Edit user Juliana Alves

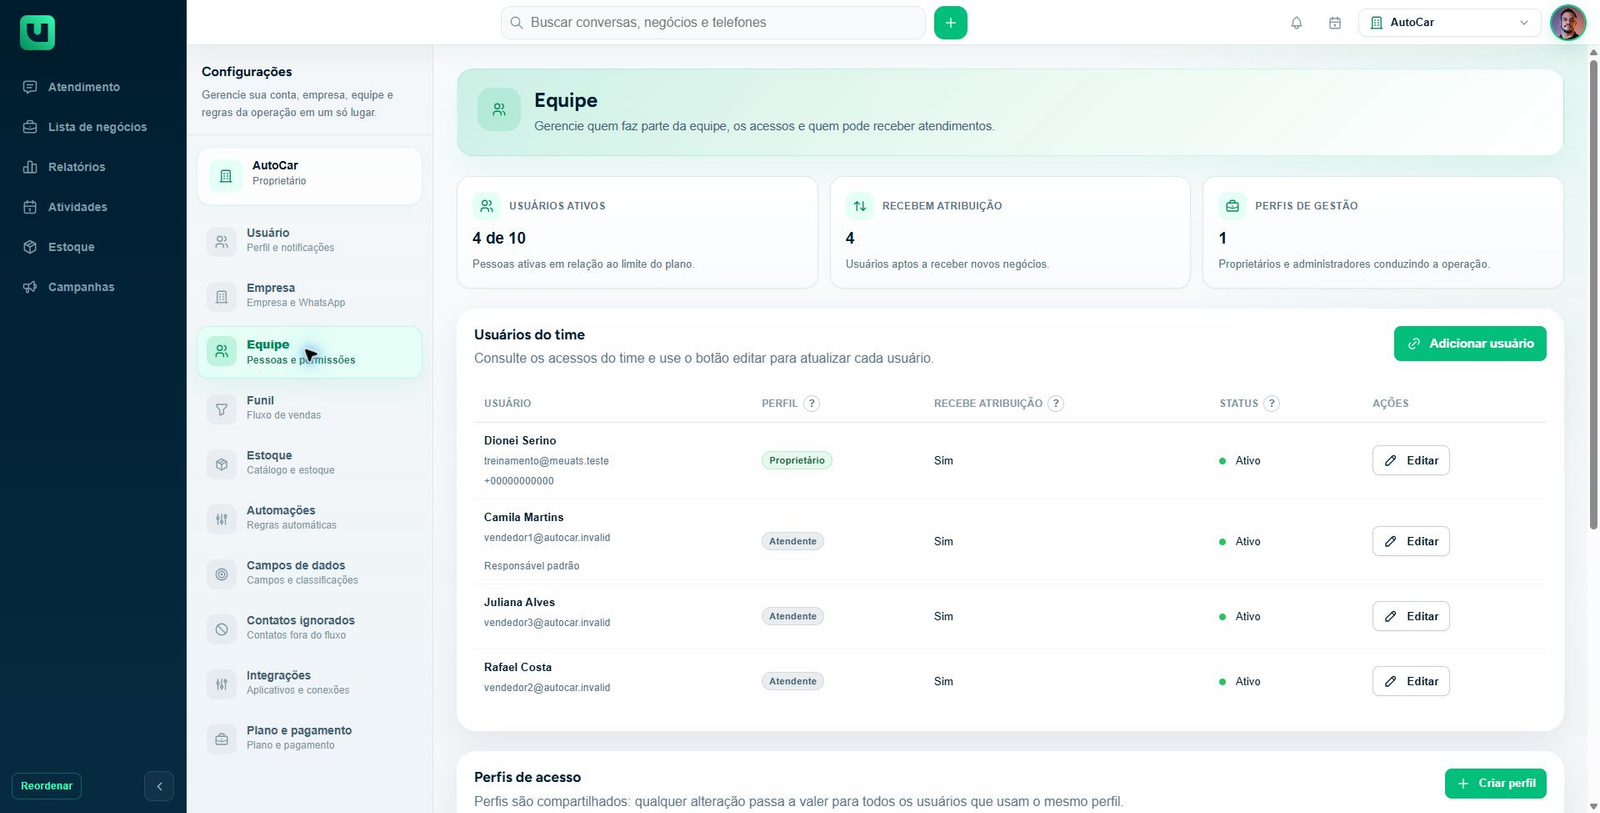tap(1411, 616)
